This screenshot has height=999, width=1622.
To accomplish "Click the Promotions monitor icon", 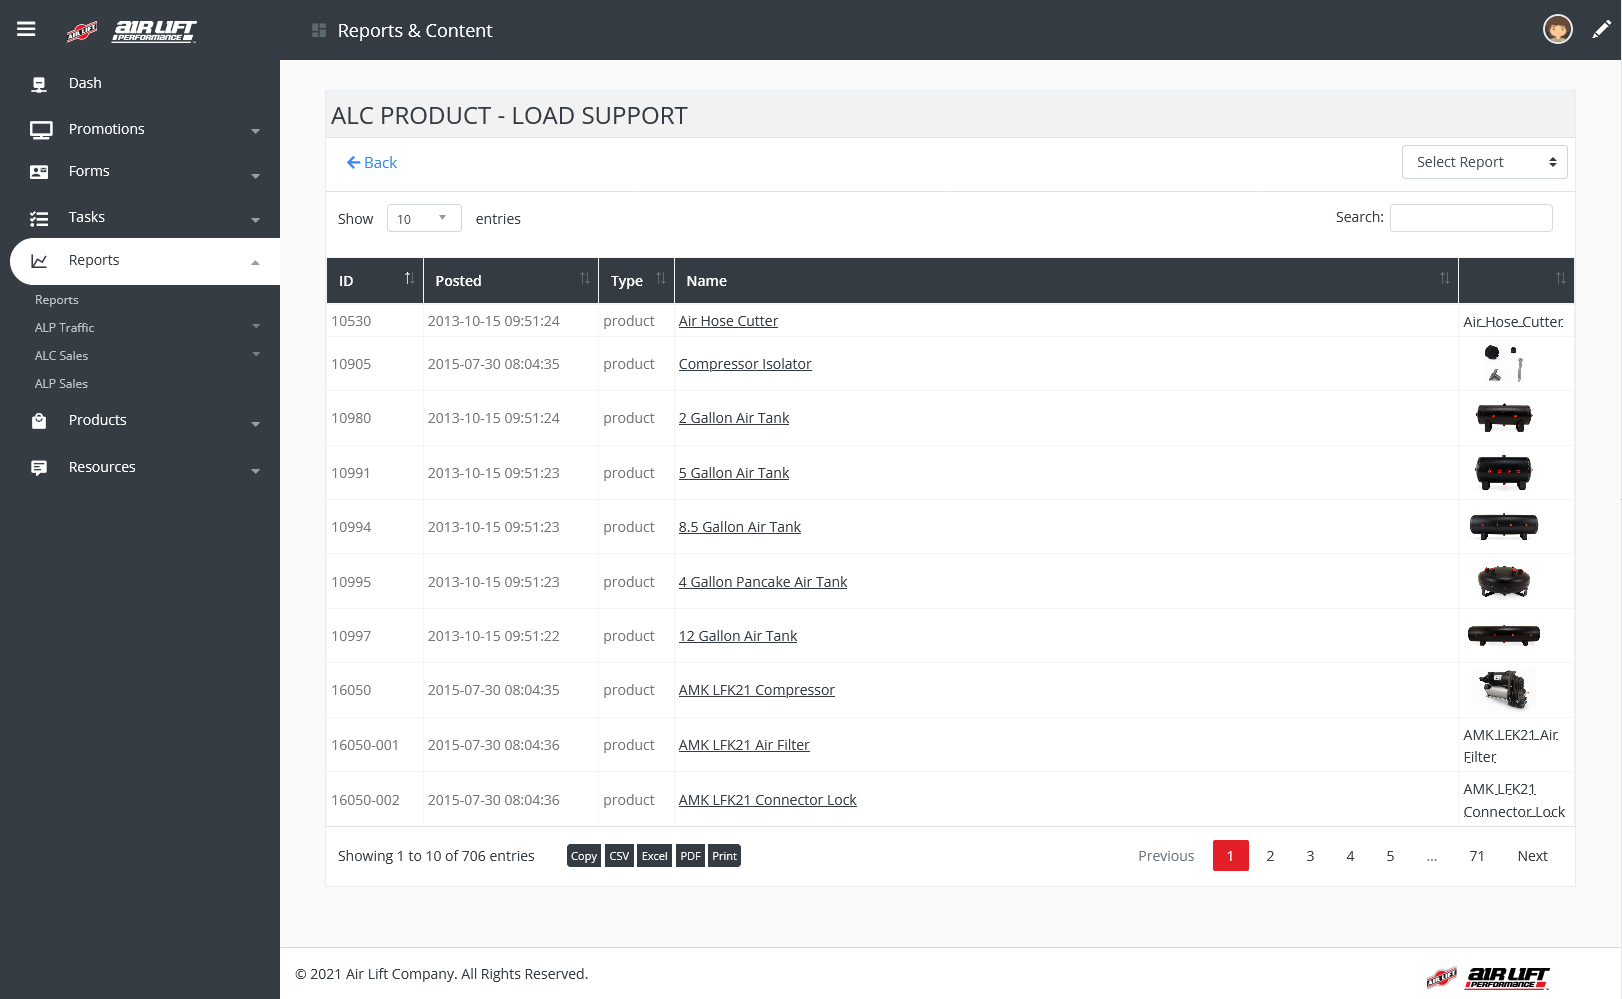I will [41, 130].
